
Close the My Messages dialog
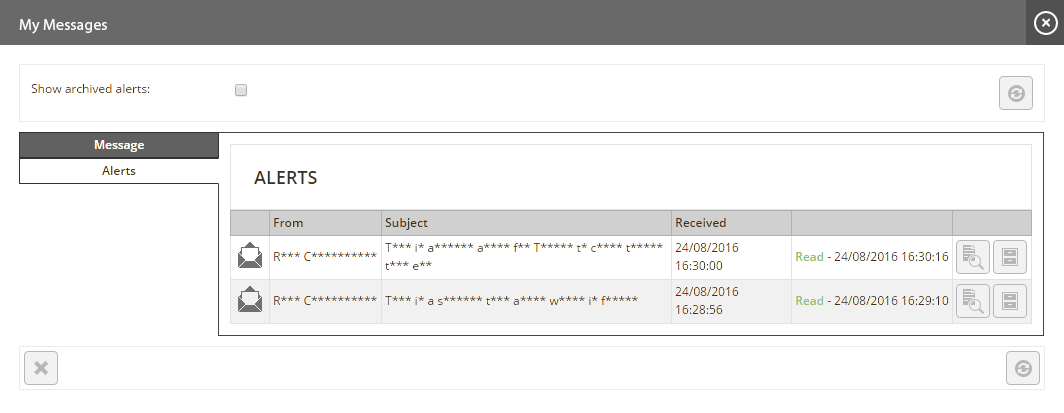pos(1045,23)
